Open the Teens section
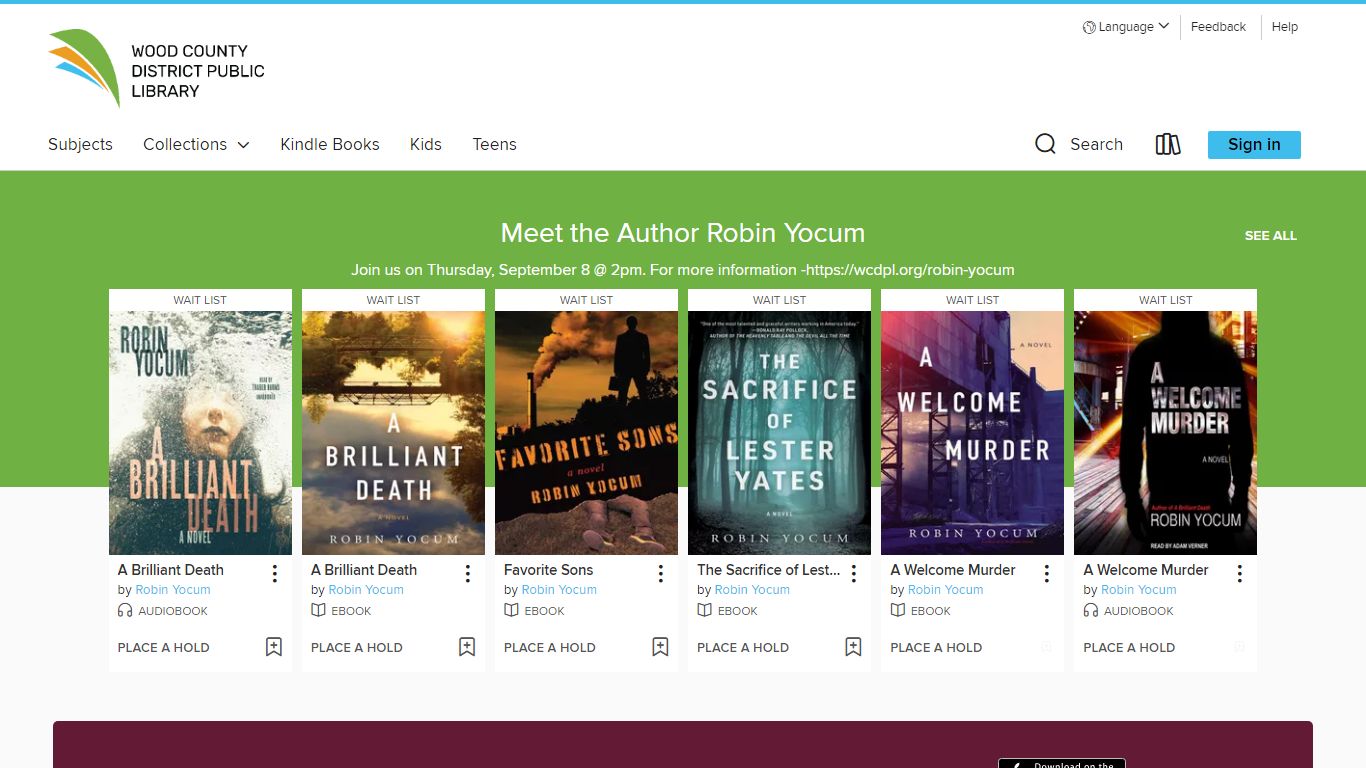Screen dimensions: 1366x768 (494, 144)
